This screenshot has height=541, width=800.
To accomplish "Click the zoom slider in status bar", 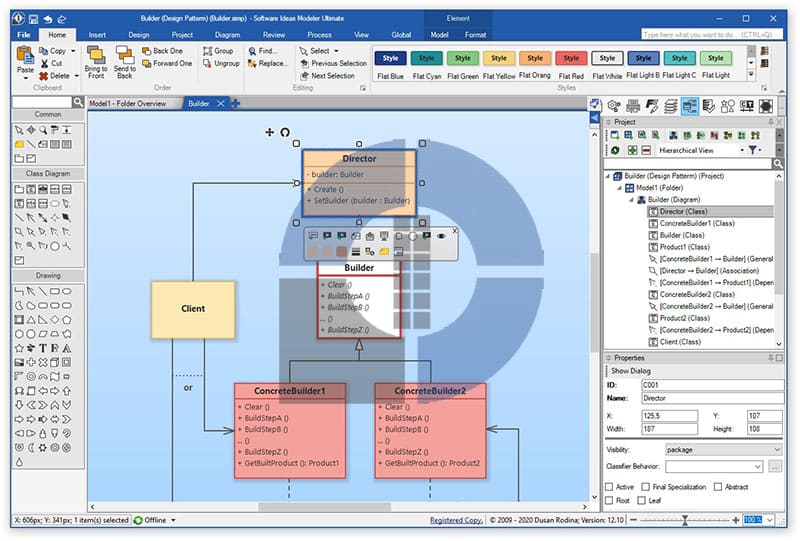I will click(x=685, y=520).
